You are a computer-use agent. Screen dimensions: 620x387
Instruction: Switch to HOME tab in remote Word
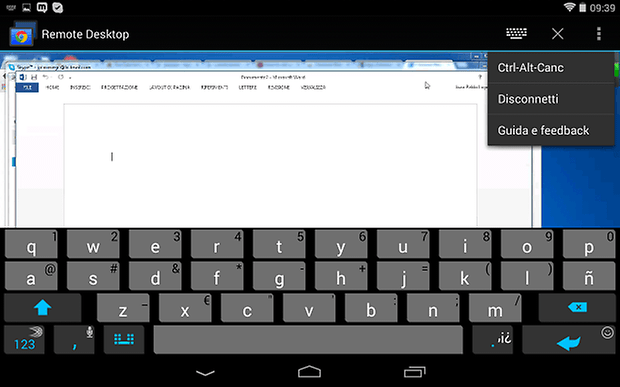pyautogui.click(x=52, y=87)
